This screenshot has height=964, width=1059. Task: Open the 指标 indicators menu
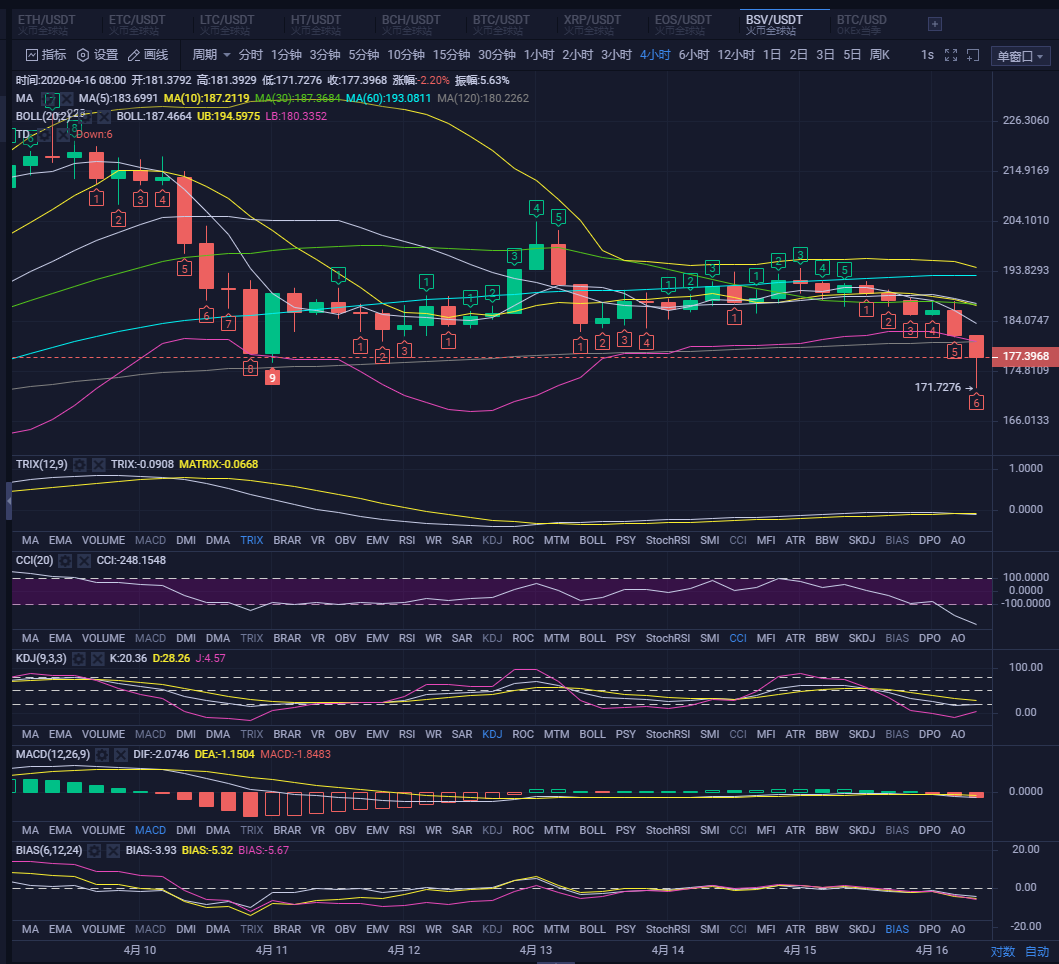(46, 55)
